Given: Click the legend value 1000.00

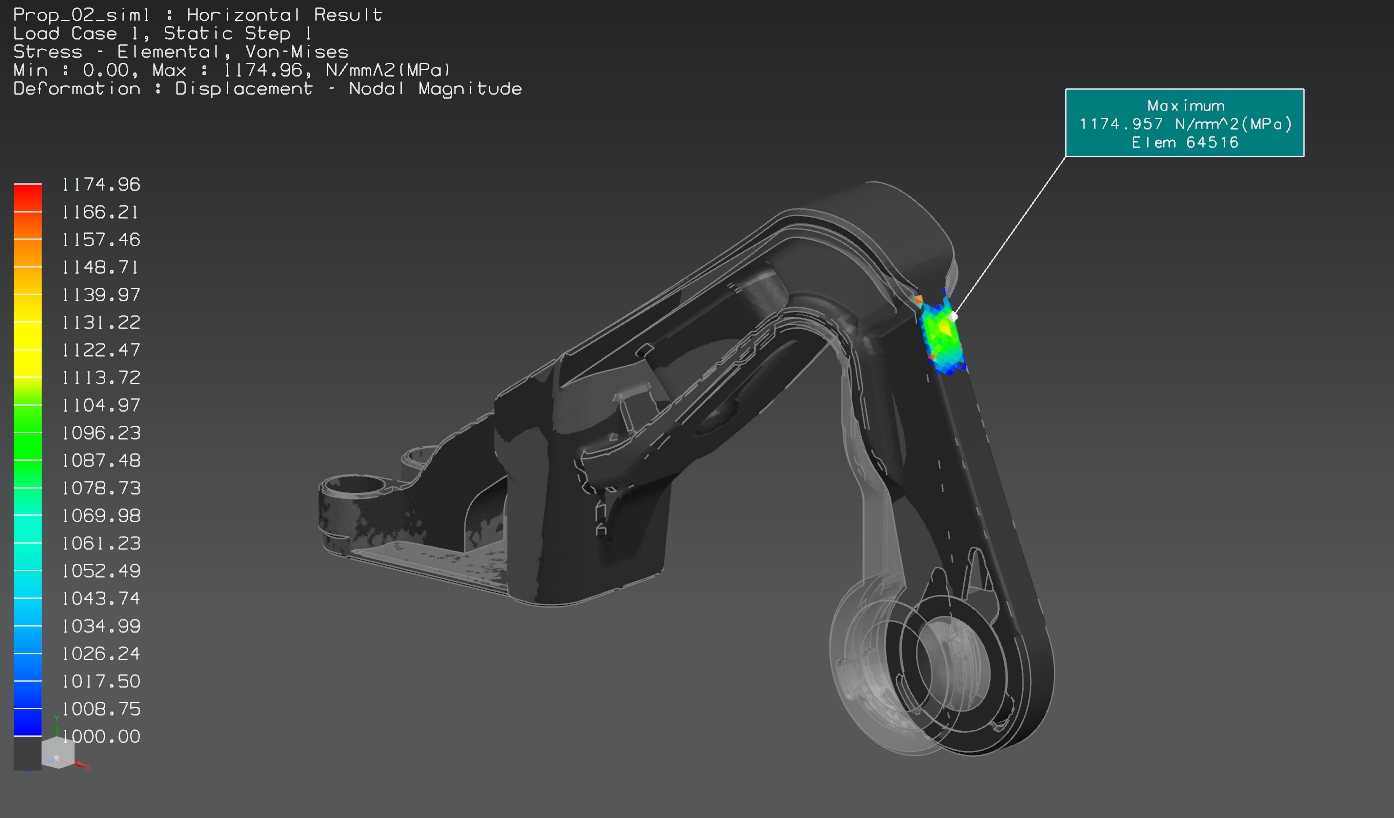Looking at the screenshot, I should tap(101, 736).
